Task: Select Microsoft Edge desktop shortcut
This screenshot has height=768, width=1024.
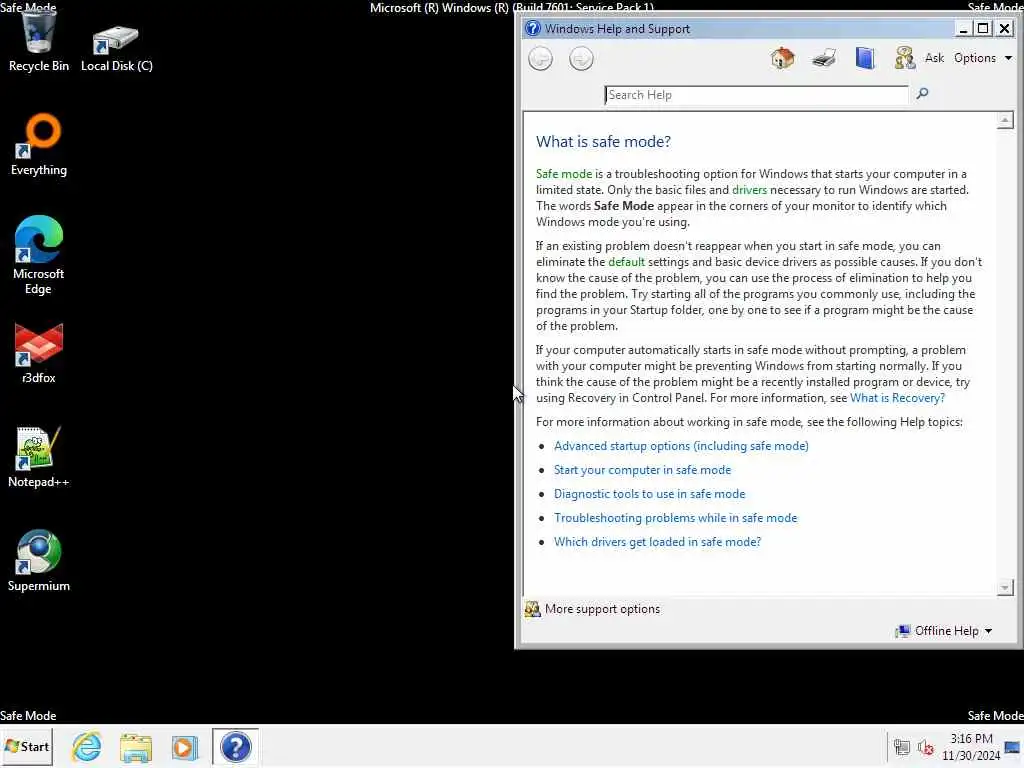Action: (39, 255)
